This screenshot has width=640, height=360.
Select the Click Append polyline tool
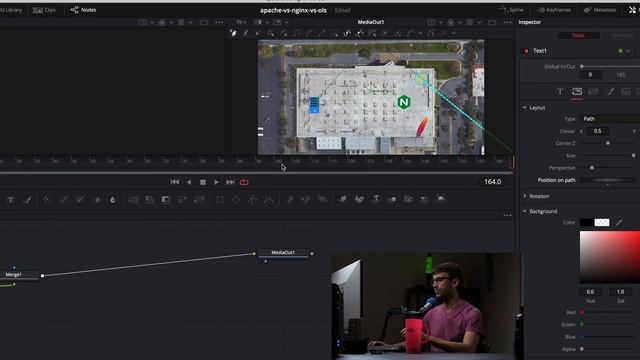click(x=233, y=33)
